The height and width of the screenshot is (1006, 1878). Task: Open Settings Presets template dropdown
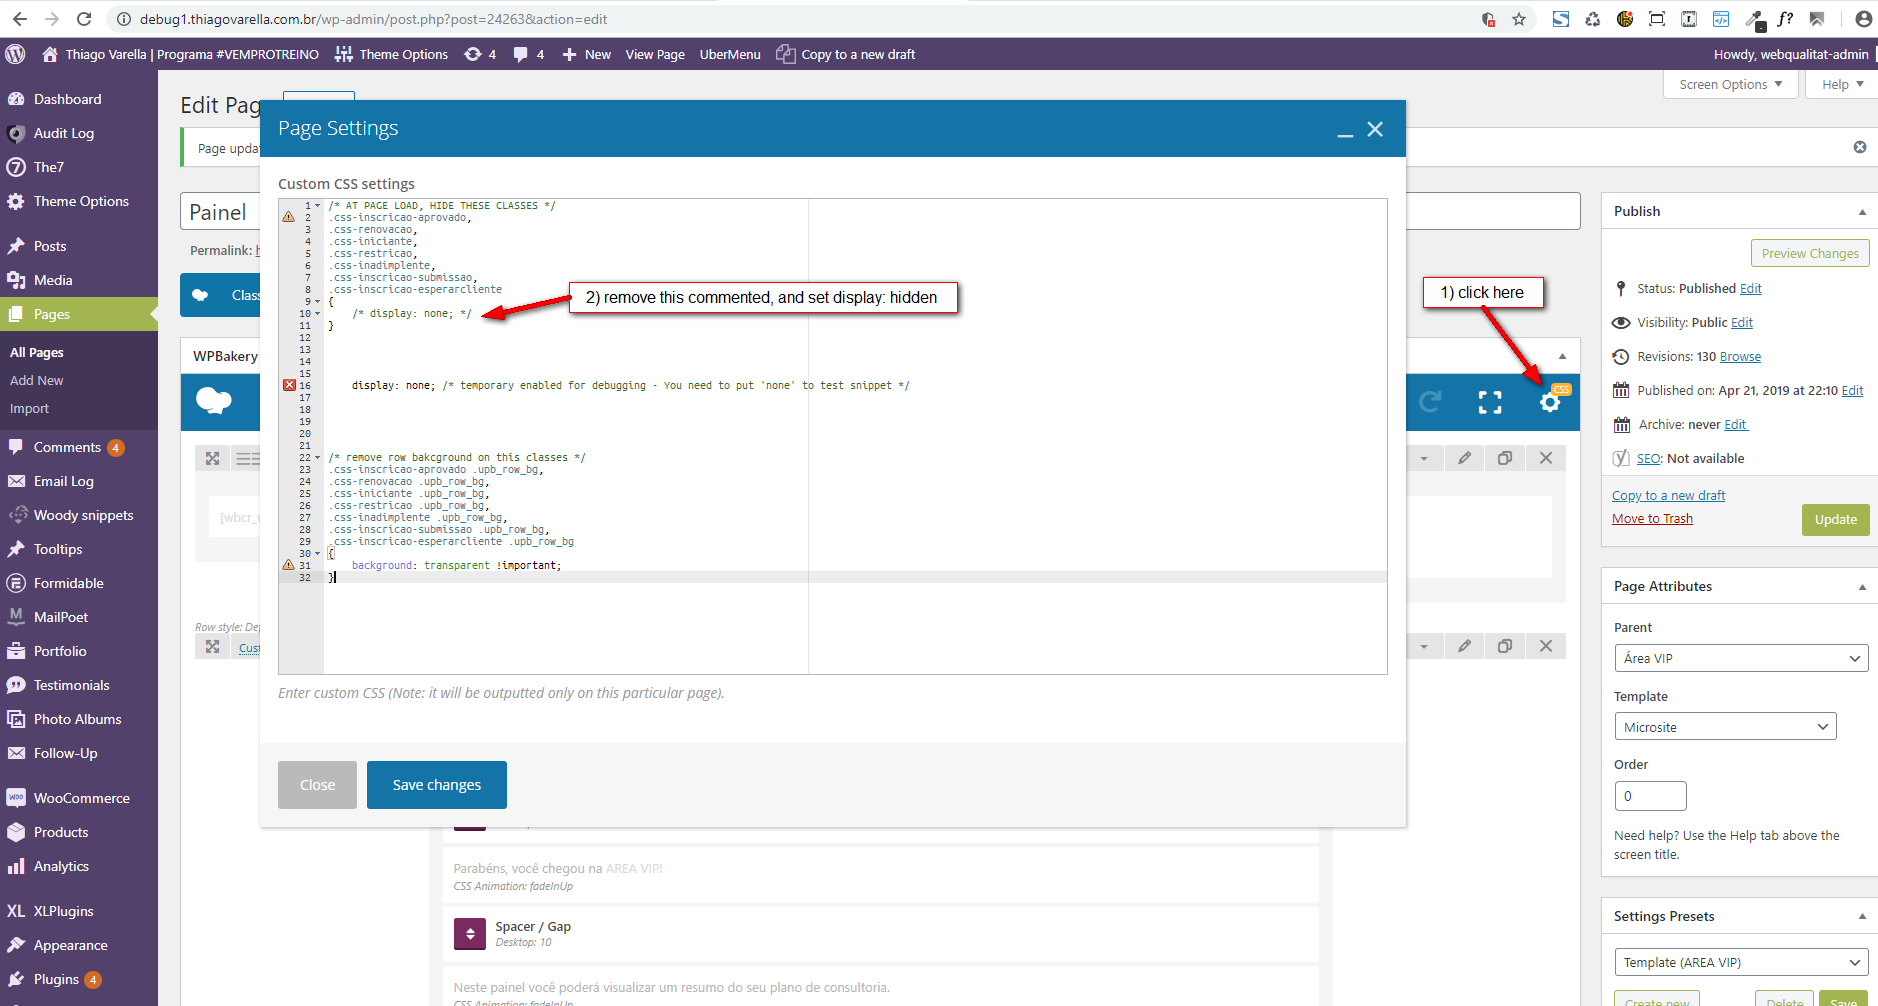pyautogui.click(x=1741, y=962)
